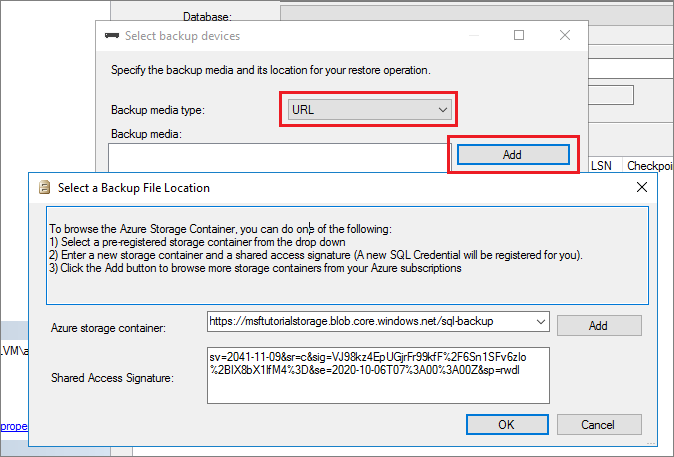Open the Backup media type URL dropdown
Viewport: 674px width, 457px height.
pyautogui.click(x=443, y=109)
